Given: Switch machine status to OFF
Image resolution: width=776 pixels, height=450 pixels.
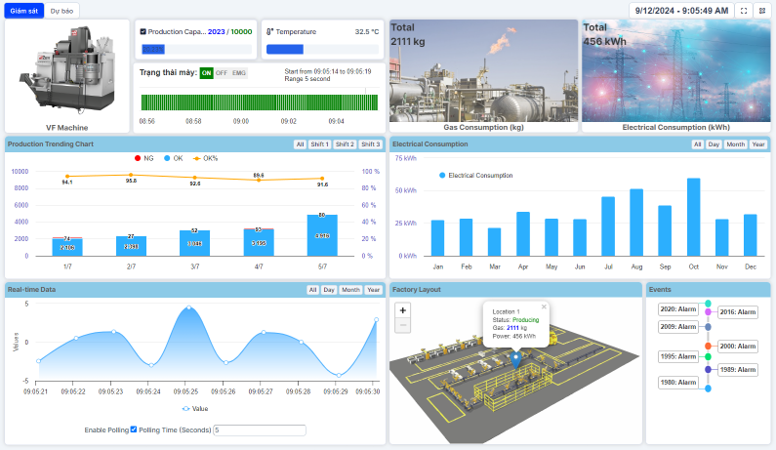Looking at the screenshot, I should (221, 72).
